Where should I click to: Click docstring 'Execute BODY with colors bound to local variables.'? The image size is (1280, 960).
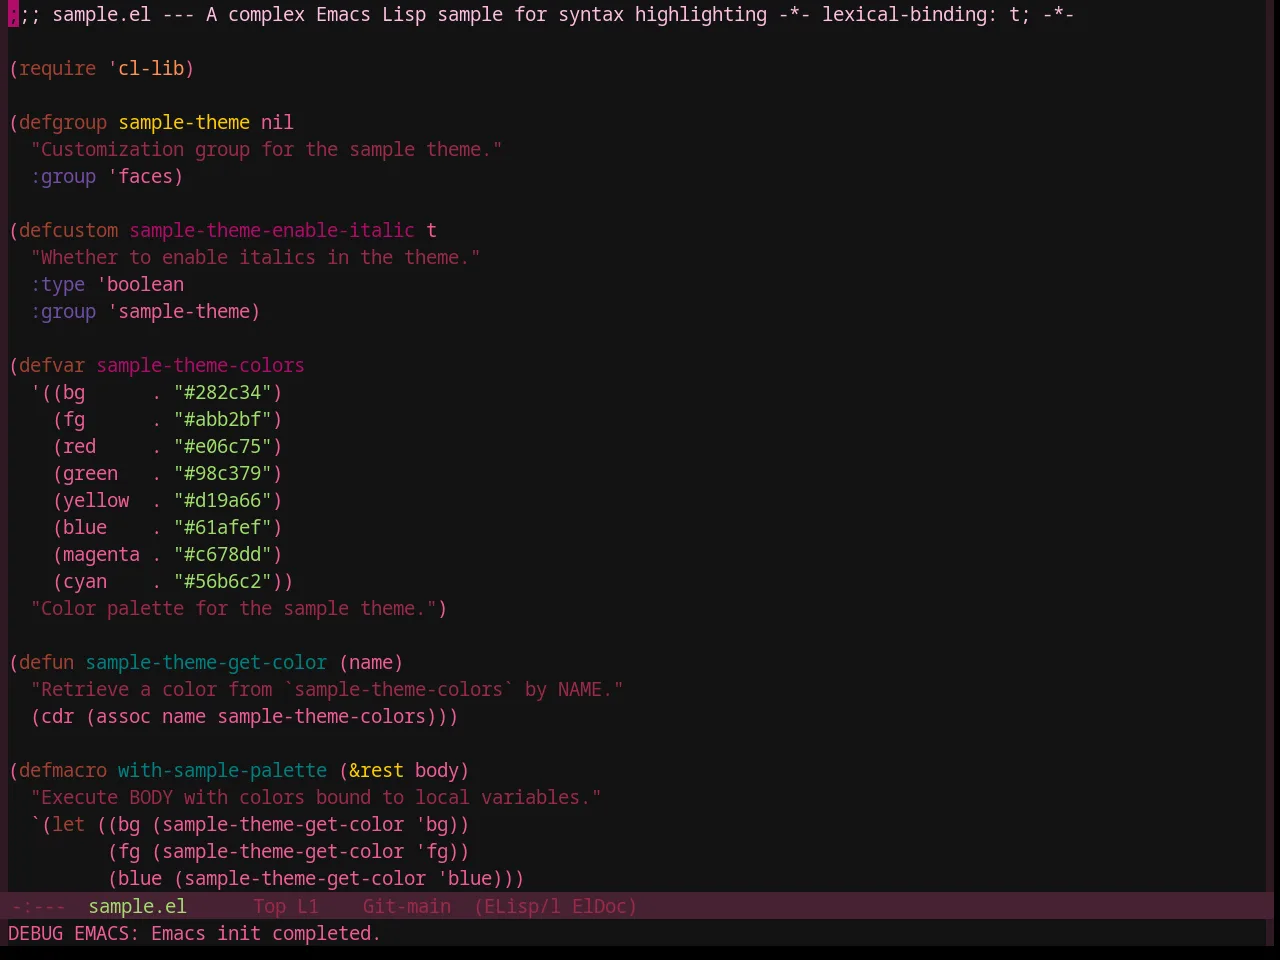[x=316, y=797]
